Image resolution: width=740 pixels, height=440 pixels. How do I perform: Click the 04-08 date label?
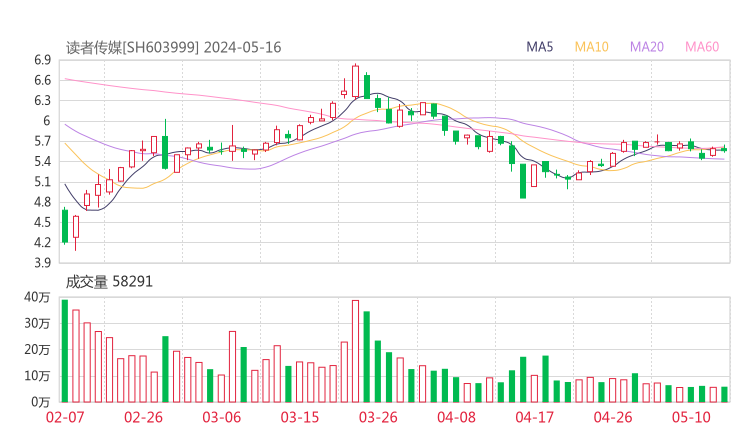pos(456,417)
